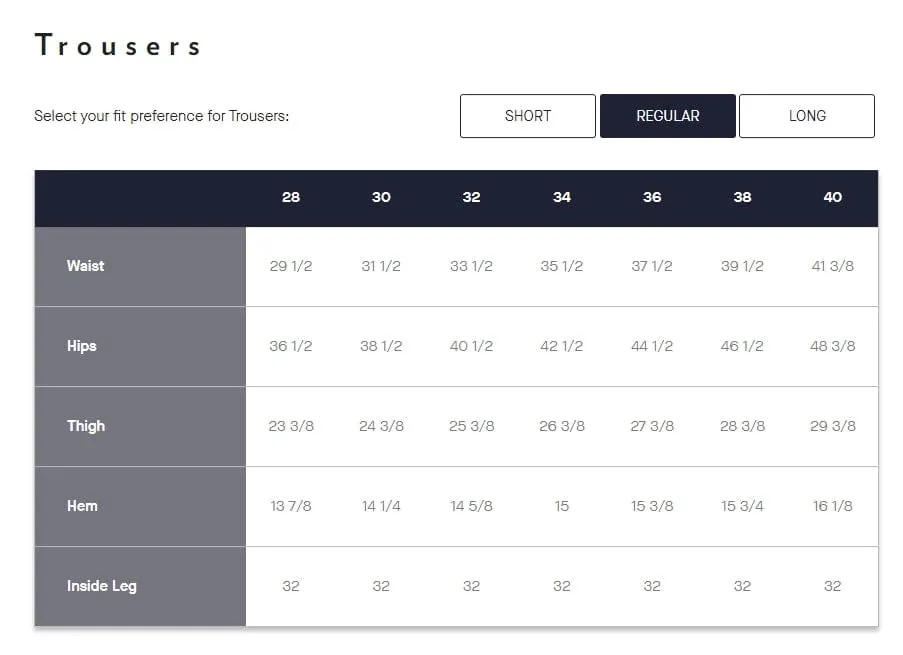Image resolution: width=903 pixels, height=655 pixels.
Task: Click the thigh value 25 3/8
Action: tap(472, 426)
